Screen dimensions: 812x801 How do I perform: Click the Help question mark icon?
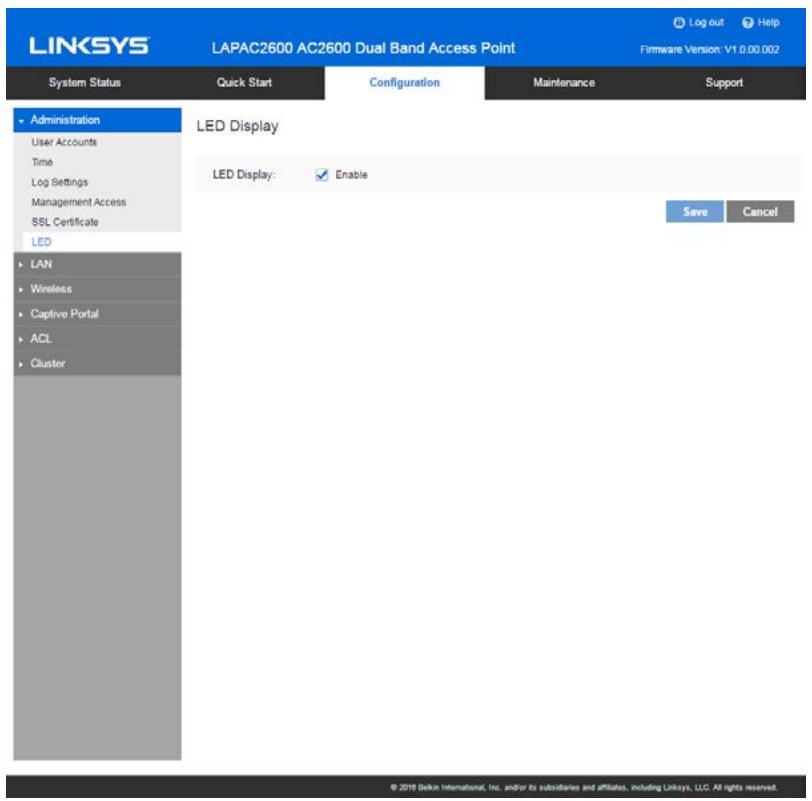(747, 23)
